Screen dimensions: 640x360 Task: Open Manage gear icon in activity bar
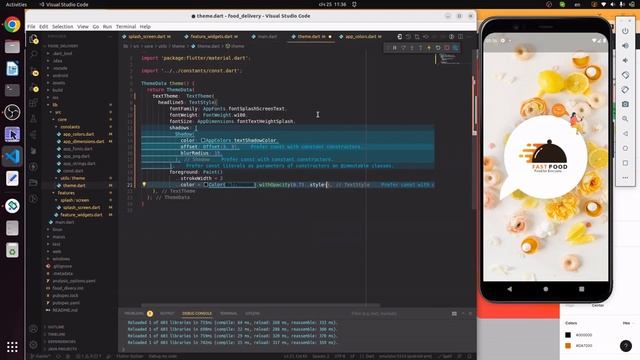coord(34,345)
